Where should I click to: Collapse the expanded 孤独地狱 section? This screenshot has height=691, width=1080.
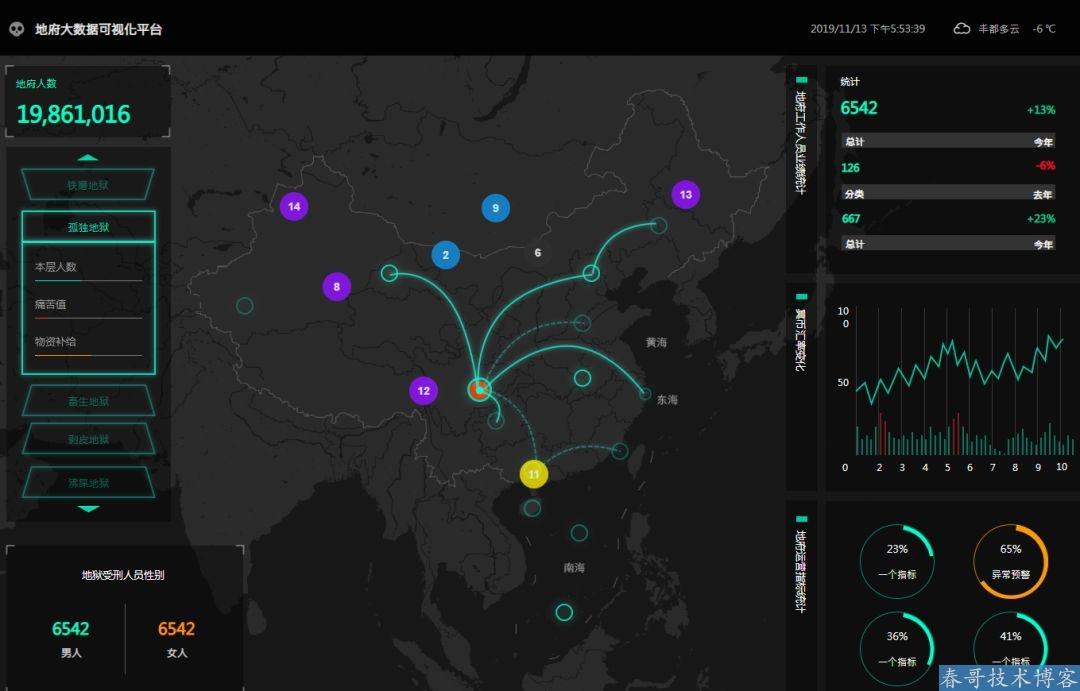88,225
